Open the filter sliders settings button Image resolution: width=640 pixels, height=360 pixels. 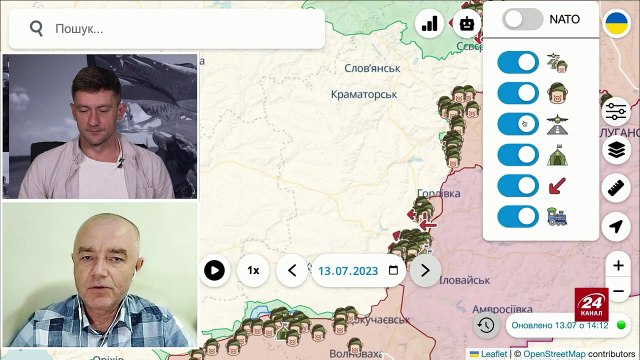(x=616, y=111)
